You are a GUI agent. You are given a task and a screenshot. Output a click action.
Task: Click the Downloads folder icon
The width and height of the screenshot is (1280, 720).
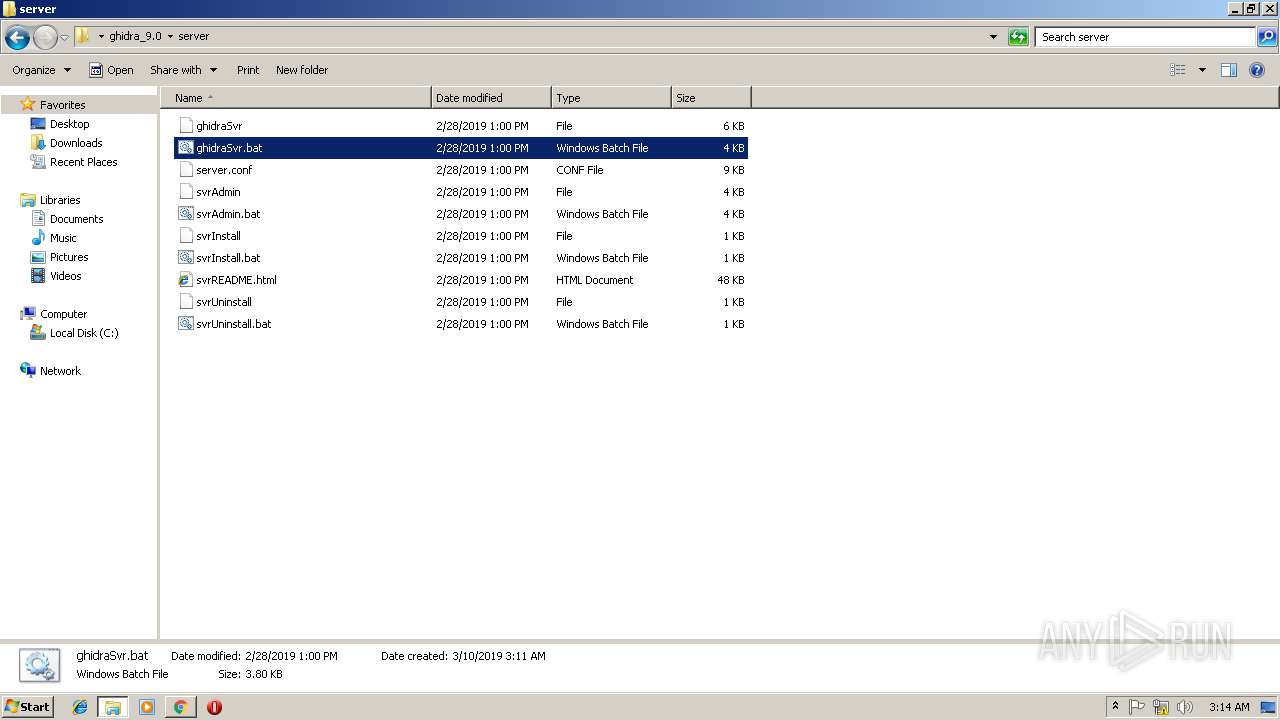click(x=38, y=143)
